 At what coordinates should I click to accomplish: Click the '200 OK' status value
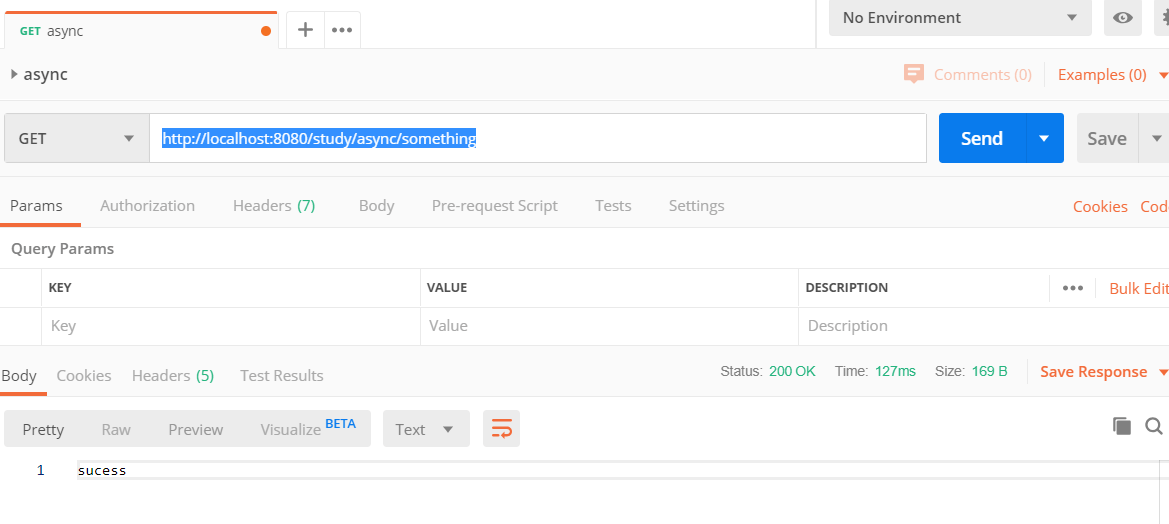pyautogui.click(x=792, y=371)
